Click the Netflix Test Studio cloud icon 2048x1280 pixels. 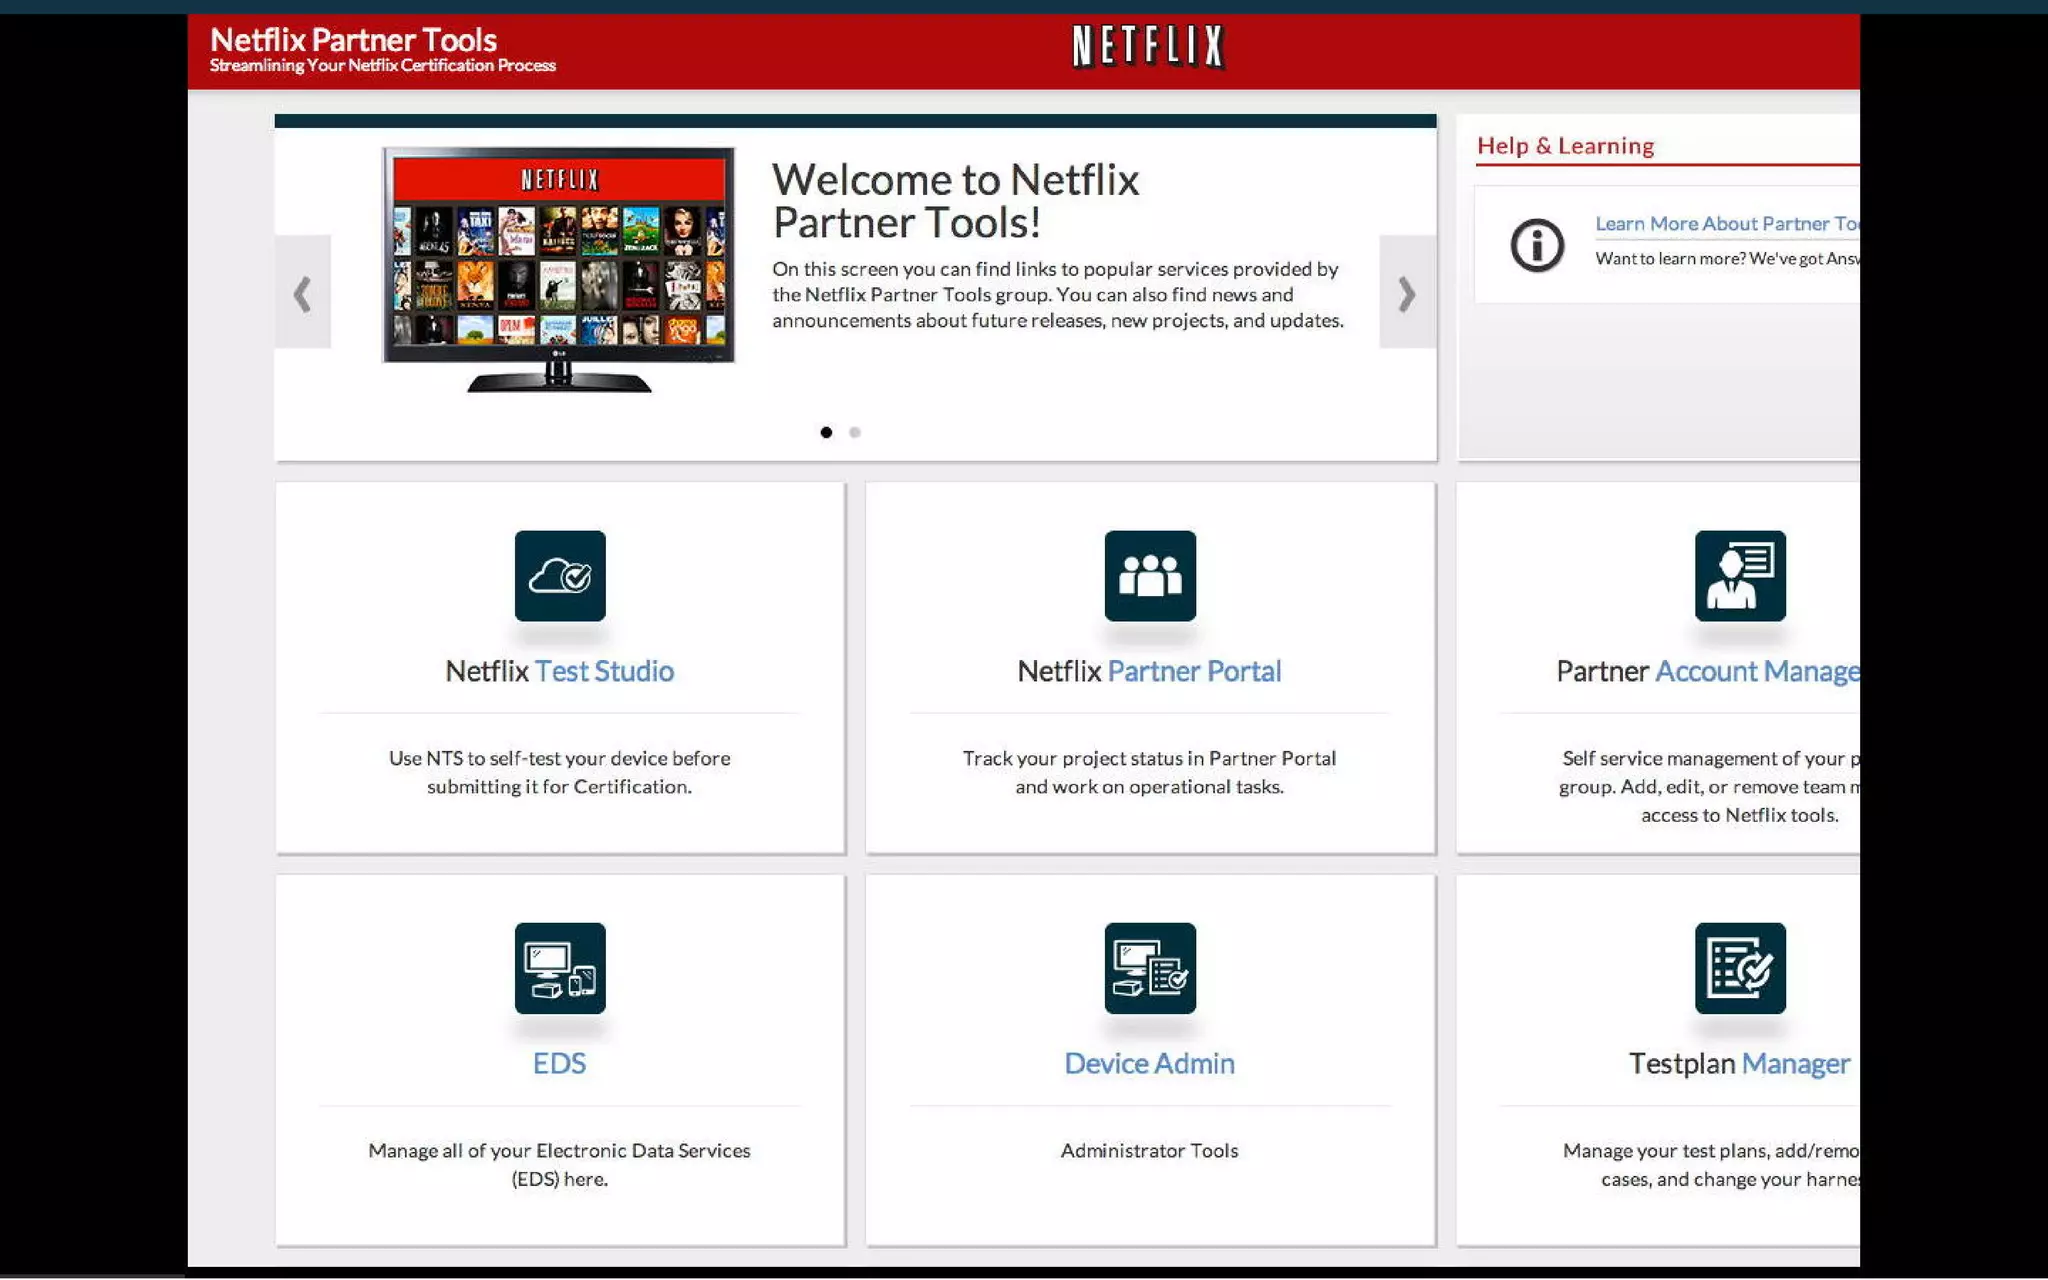pos(560,576)
